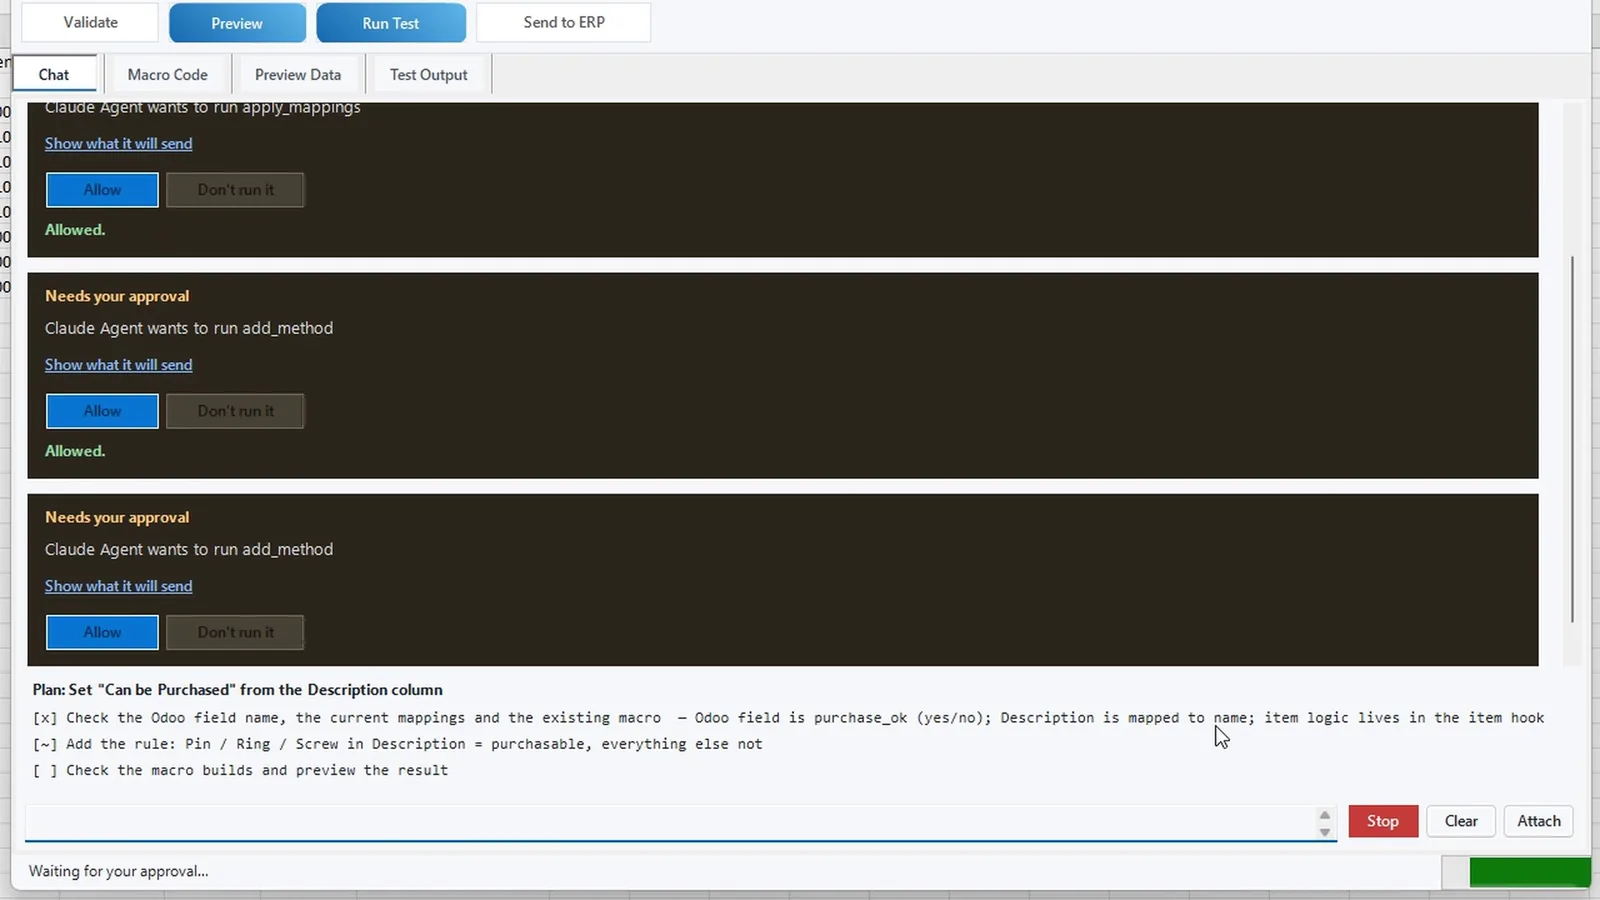The image size is (1600, 900).
Task: Click the completed plan step about Odoo field name
Action: [788, 718]
